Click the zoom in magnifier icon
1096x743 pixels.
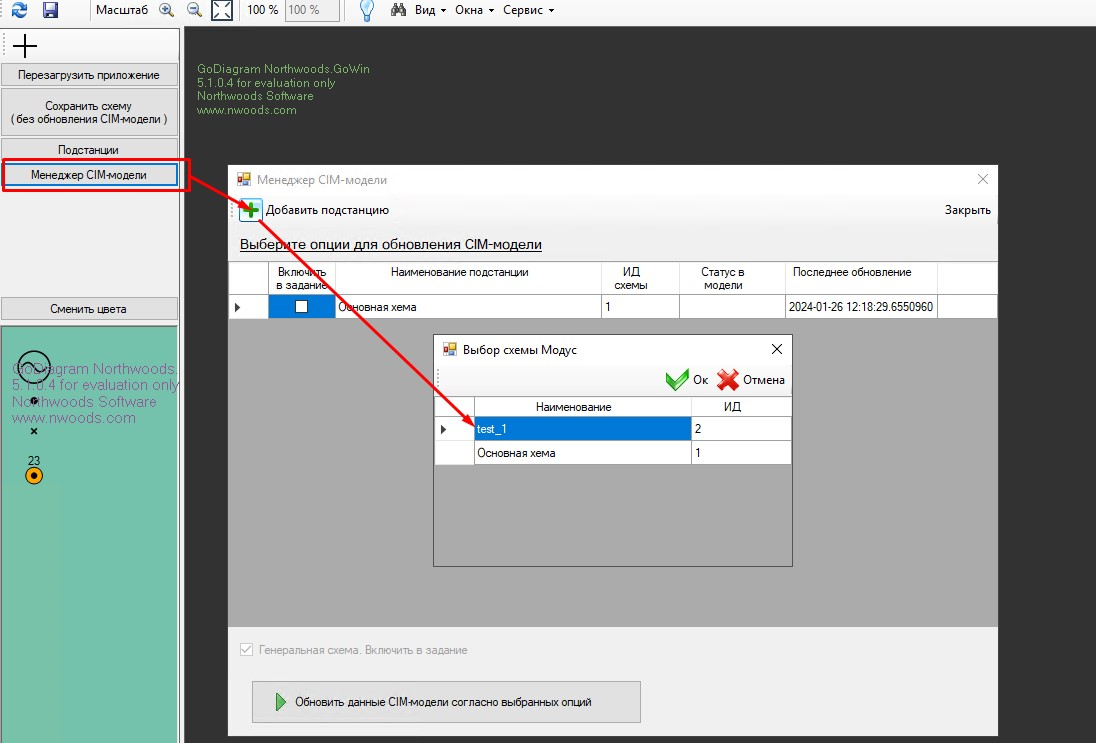pos(167,10)
